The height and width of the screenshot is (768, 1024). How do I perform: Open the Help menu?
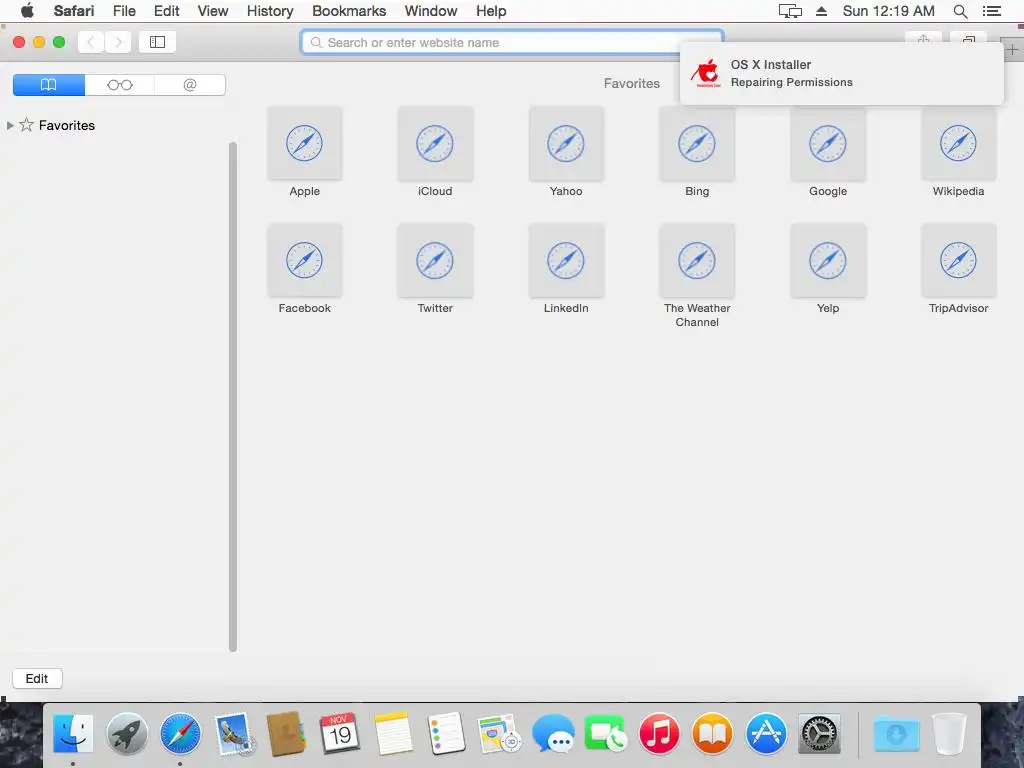[x=490, y=11]
